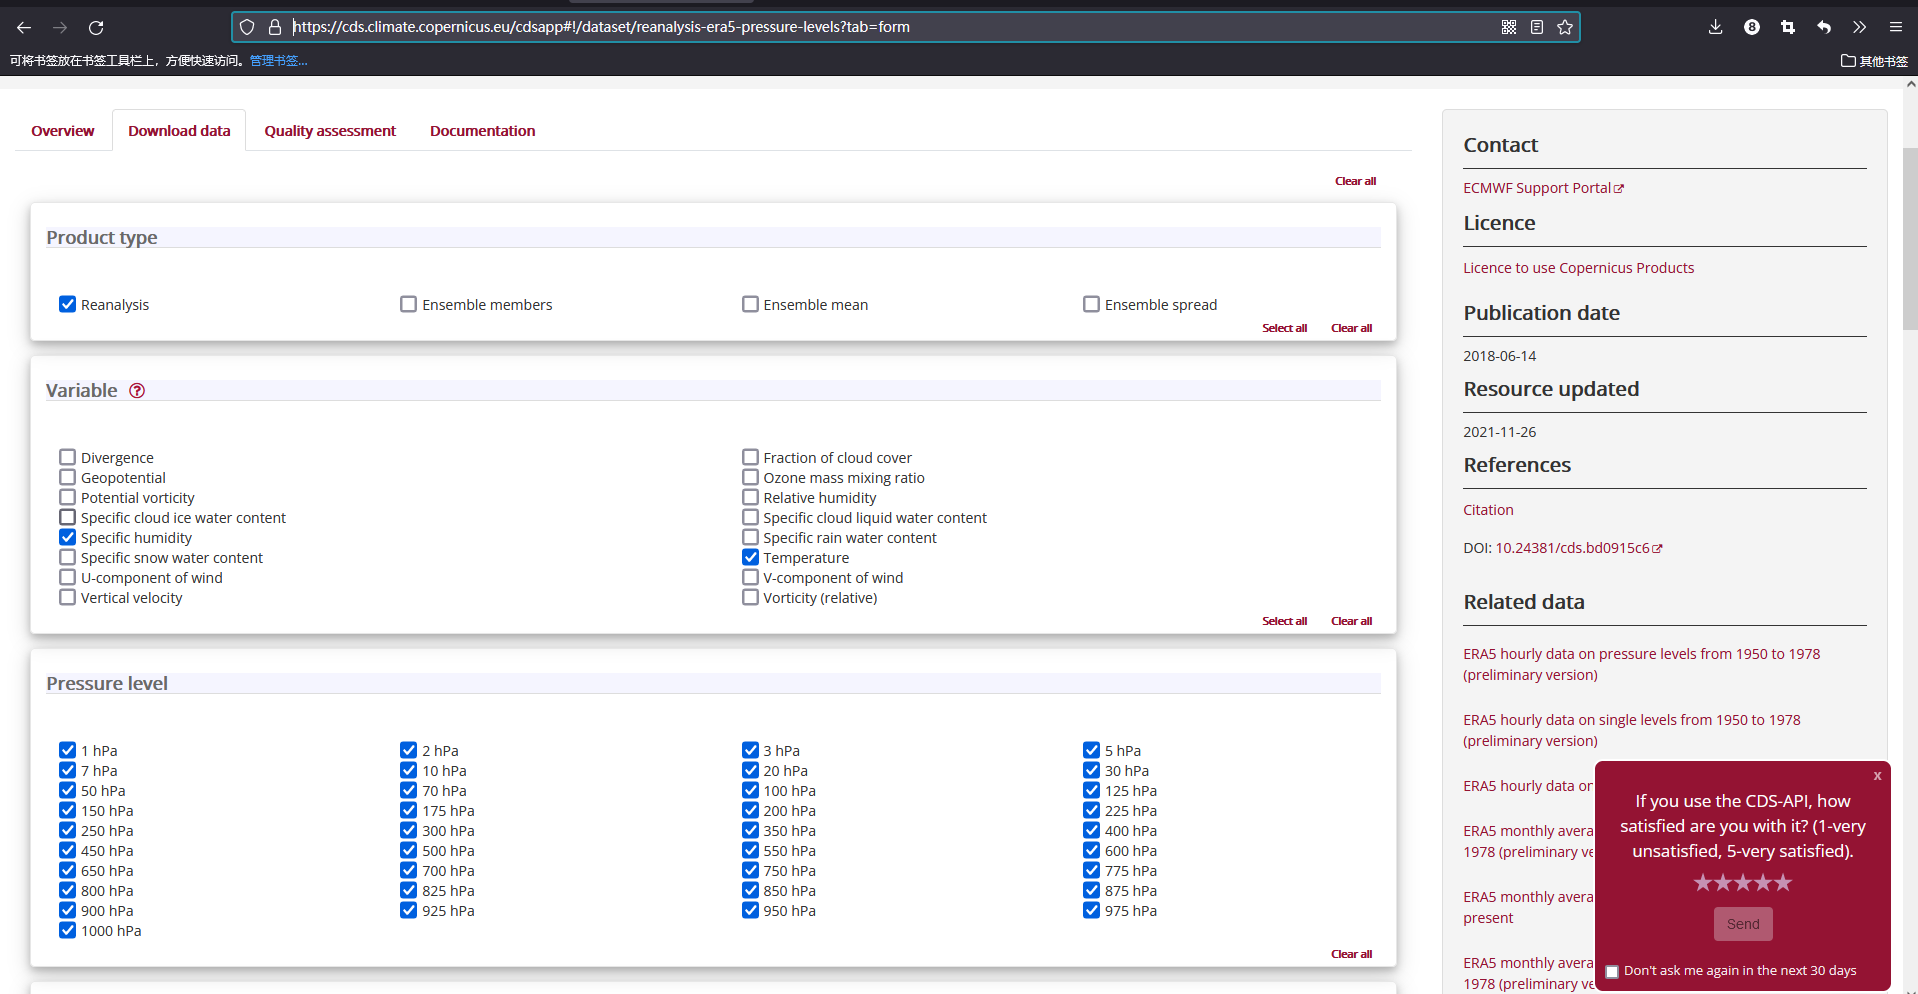1918x994 pixels.
Task: Clear all Product type selections
Action: coord(1351,328)
